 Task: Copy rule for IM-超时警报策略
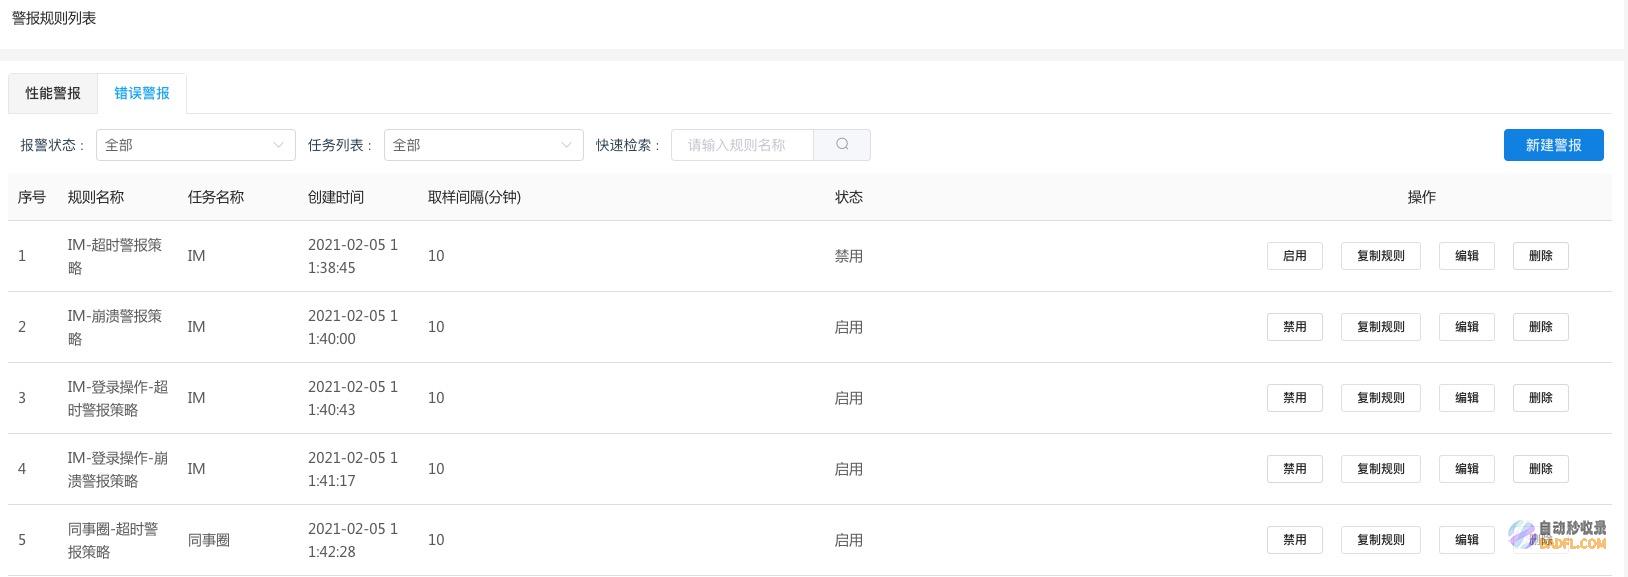point(1380,256)
